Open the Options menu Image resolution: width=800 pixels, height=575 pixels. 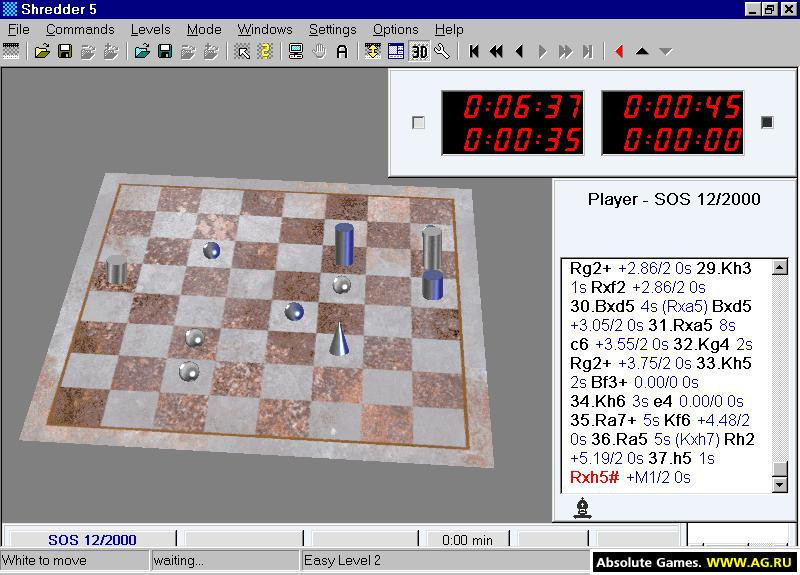click(x=395, y=30)
